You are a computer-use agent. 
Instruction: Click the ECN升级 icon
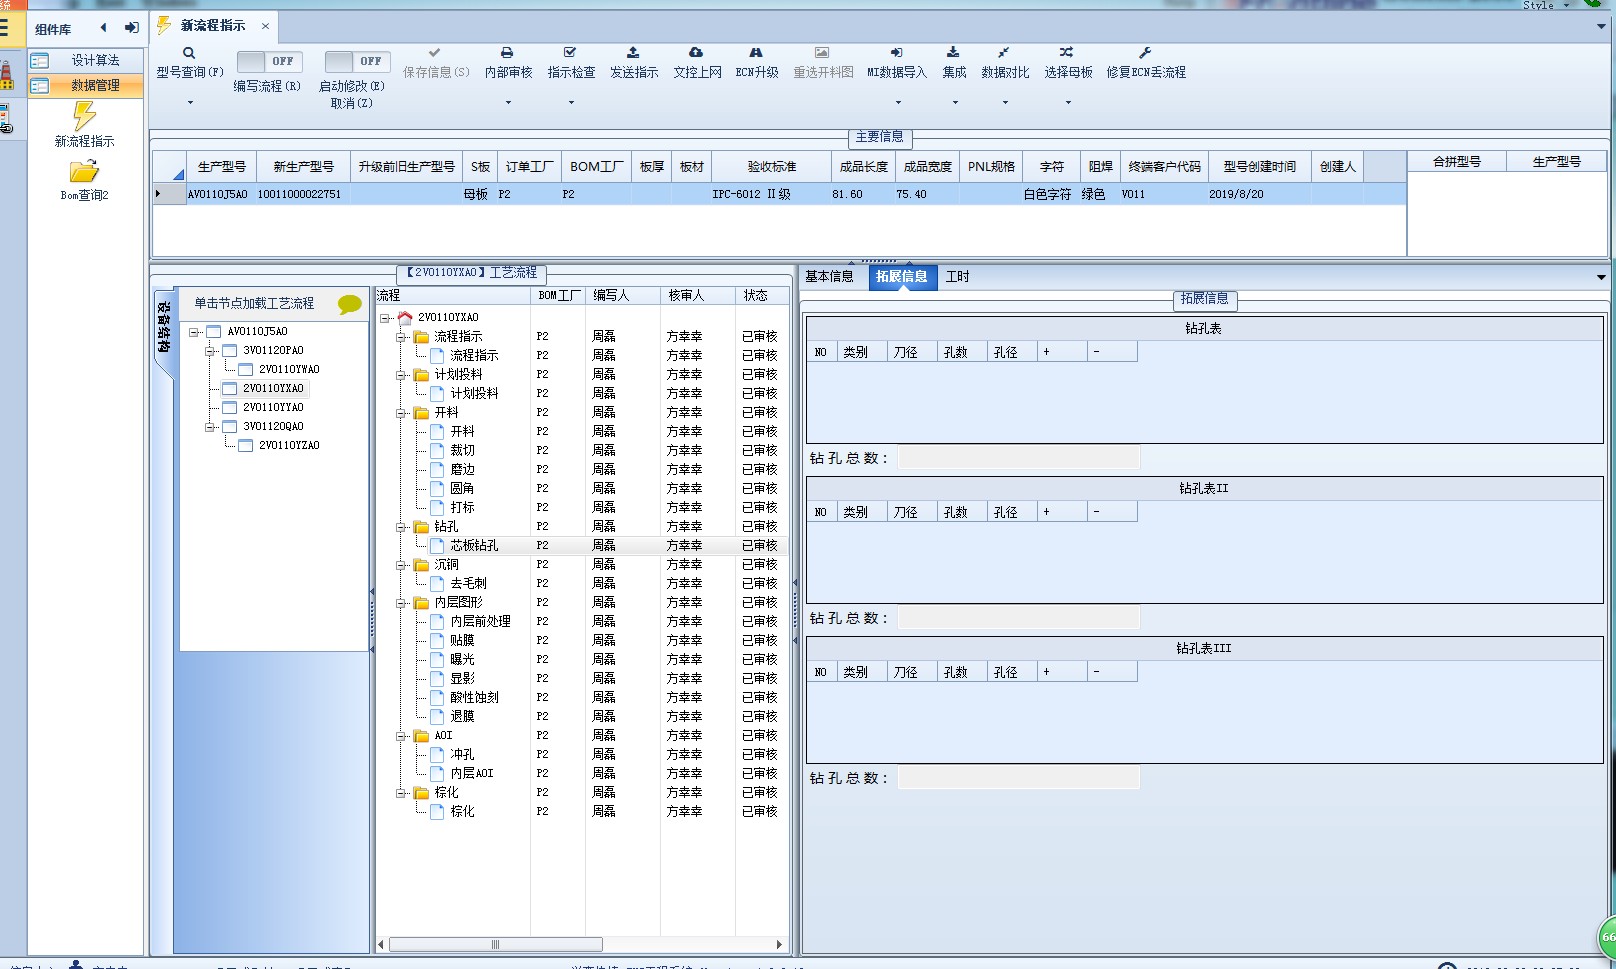tap(756, 52)
